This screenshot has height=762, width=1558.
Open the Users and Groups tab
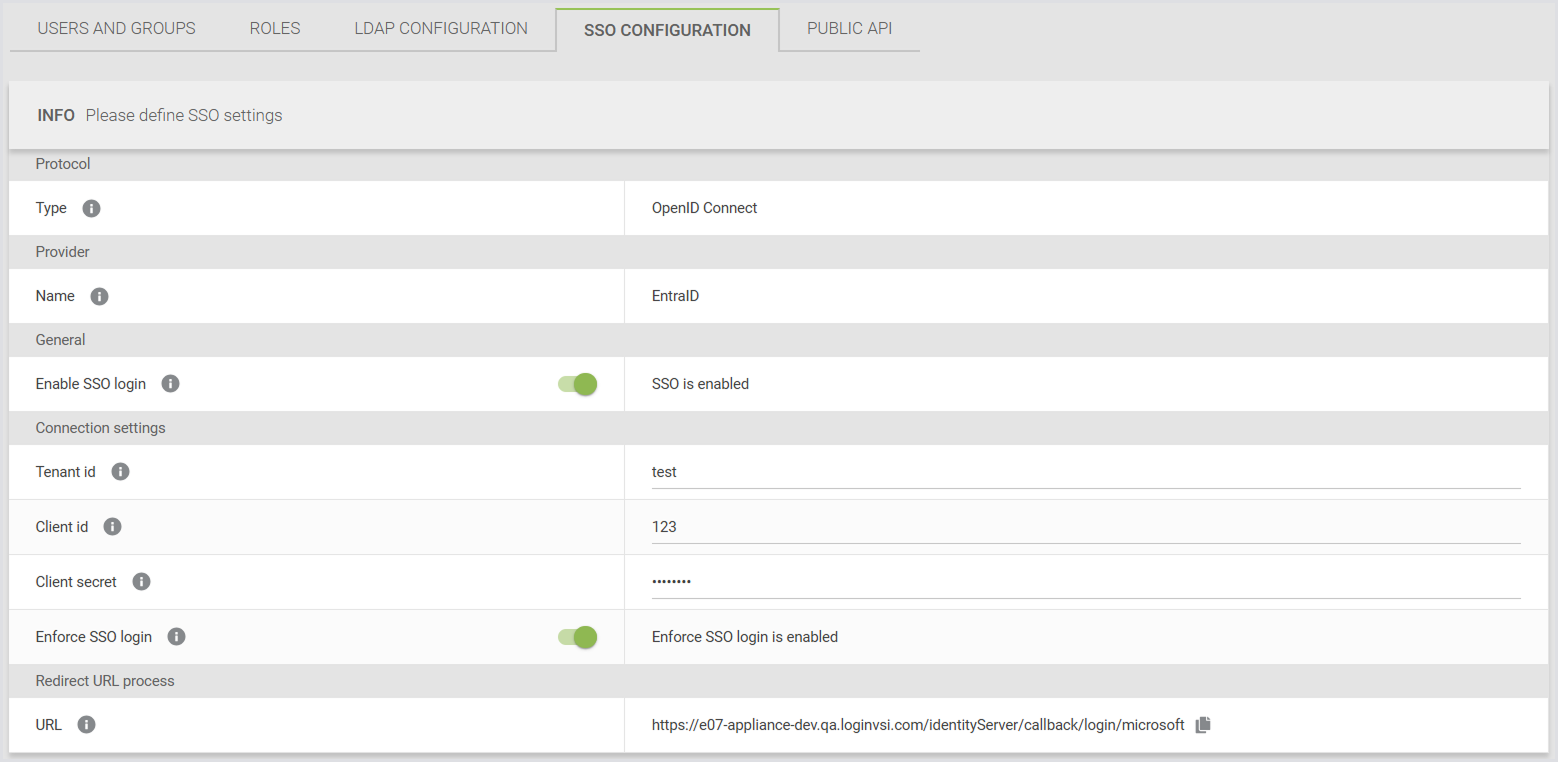[x=116, y=29]
